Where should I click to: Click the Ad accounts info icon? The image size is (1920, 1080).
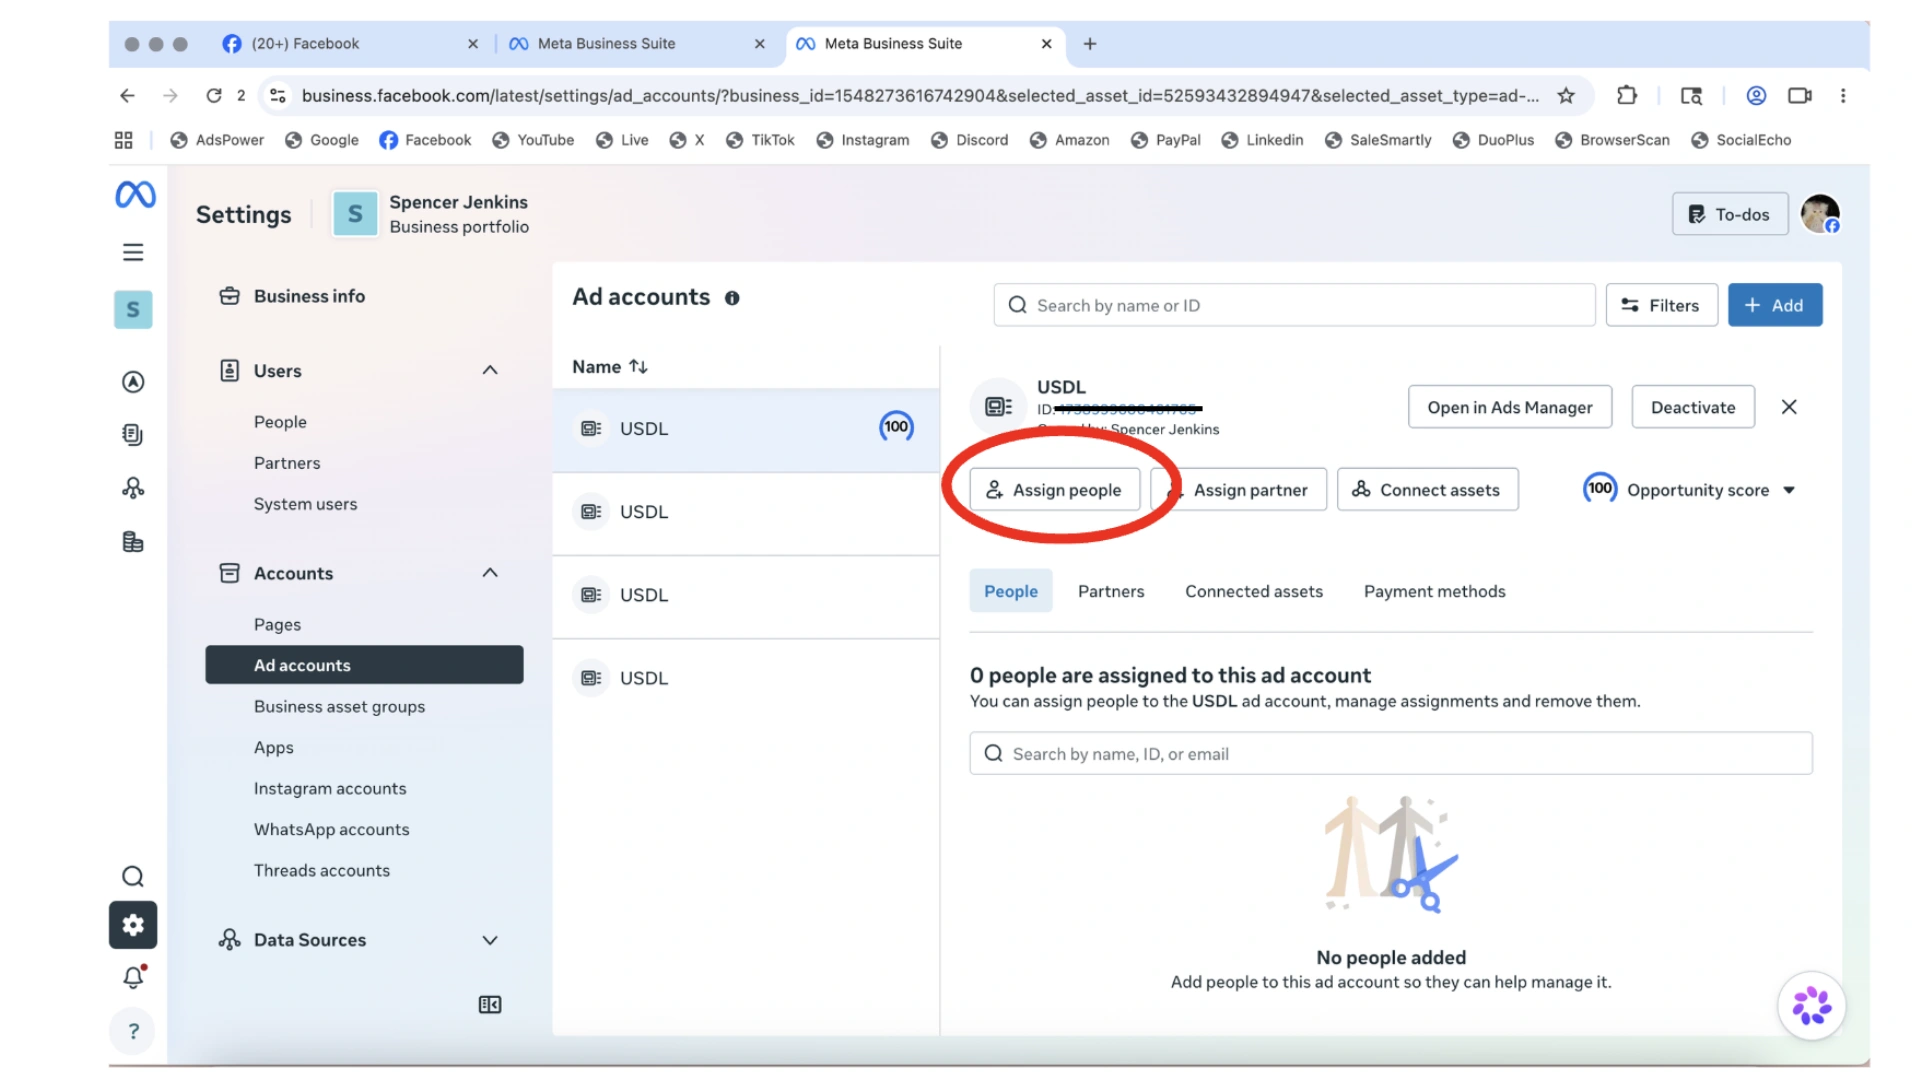(x=732, y=298)
